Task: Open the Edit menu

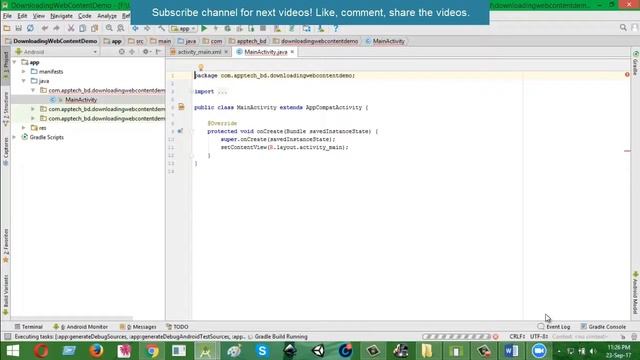Action: [x=22, y=16]
